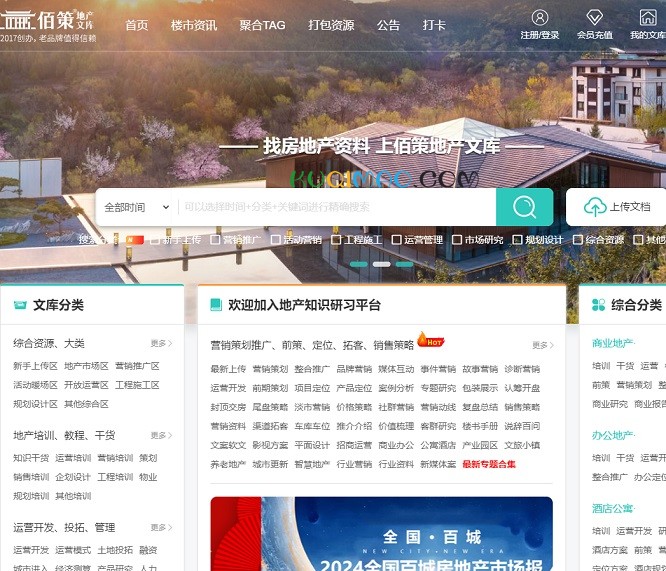Image resolution: width=666 pixels, height=571 pixels.
Task: Open the 案例分析 link
Action: 396,388
